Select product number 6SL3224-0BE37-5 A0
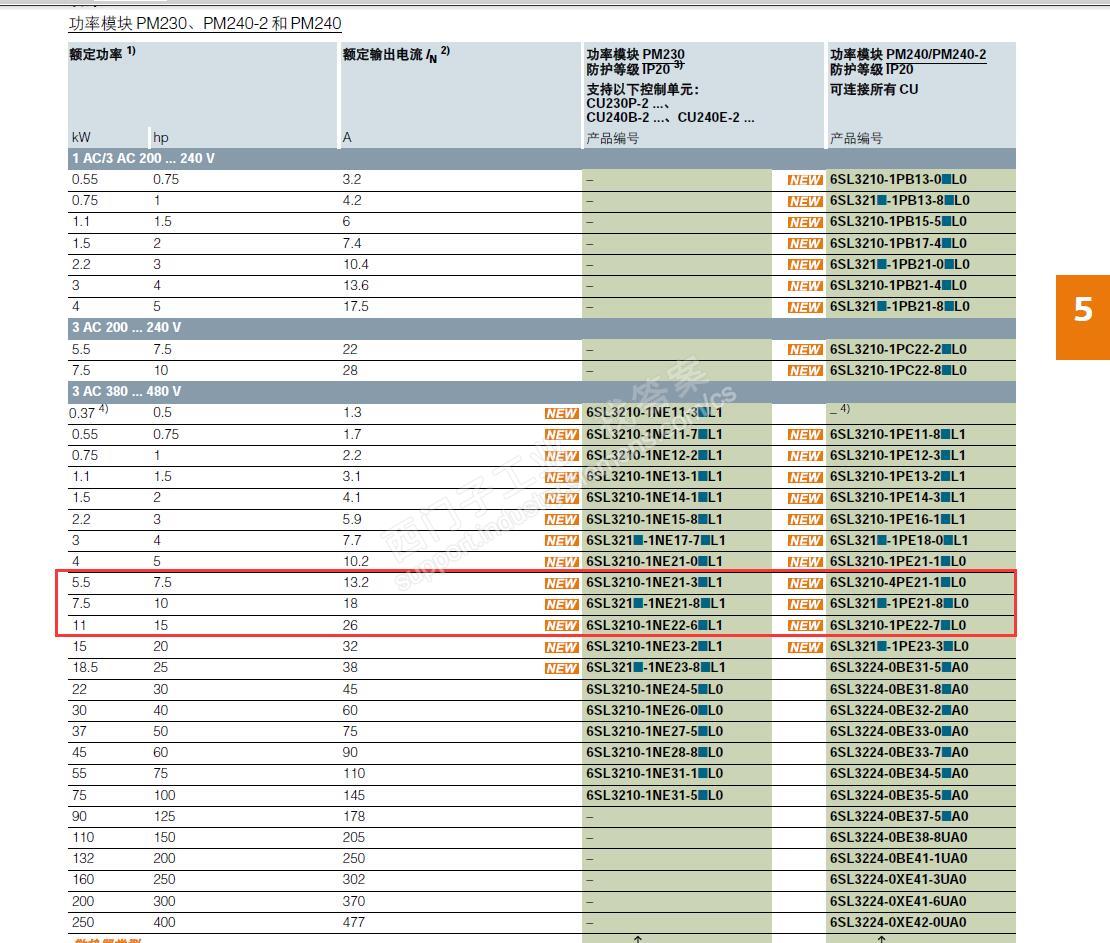Image resolution: width=1110 pixels, height=943 pixels. 899,816
